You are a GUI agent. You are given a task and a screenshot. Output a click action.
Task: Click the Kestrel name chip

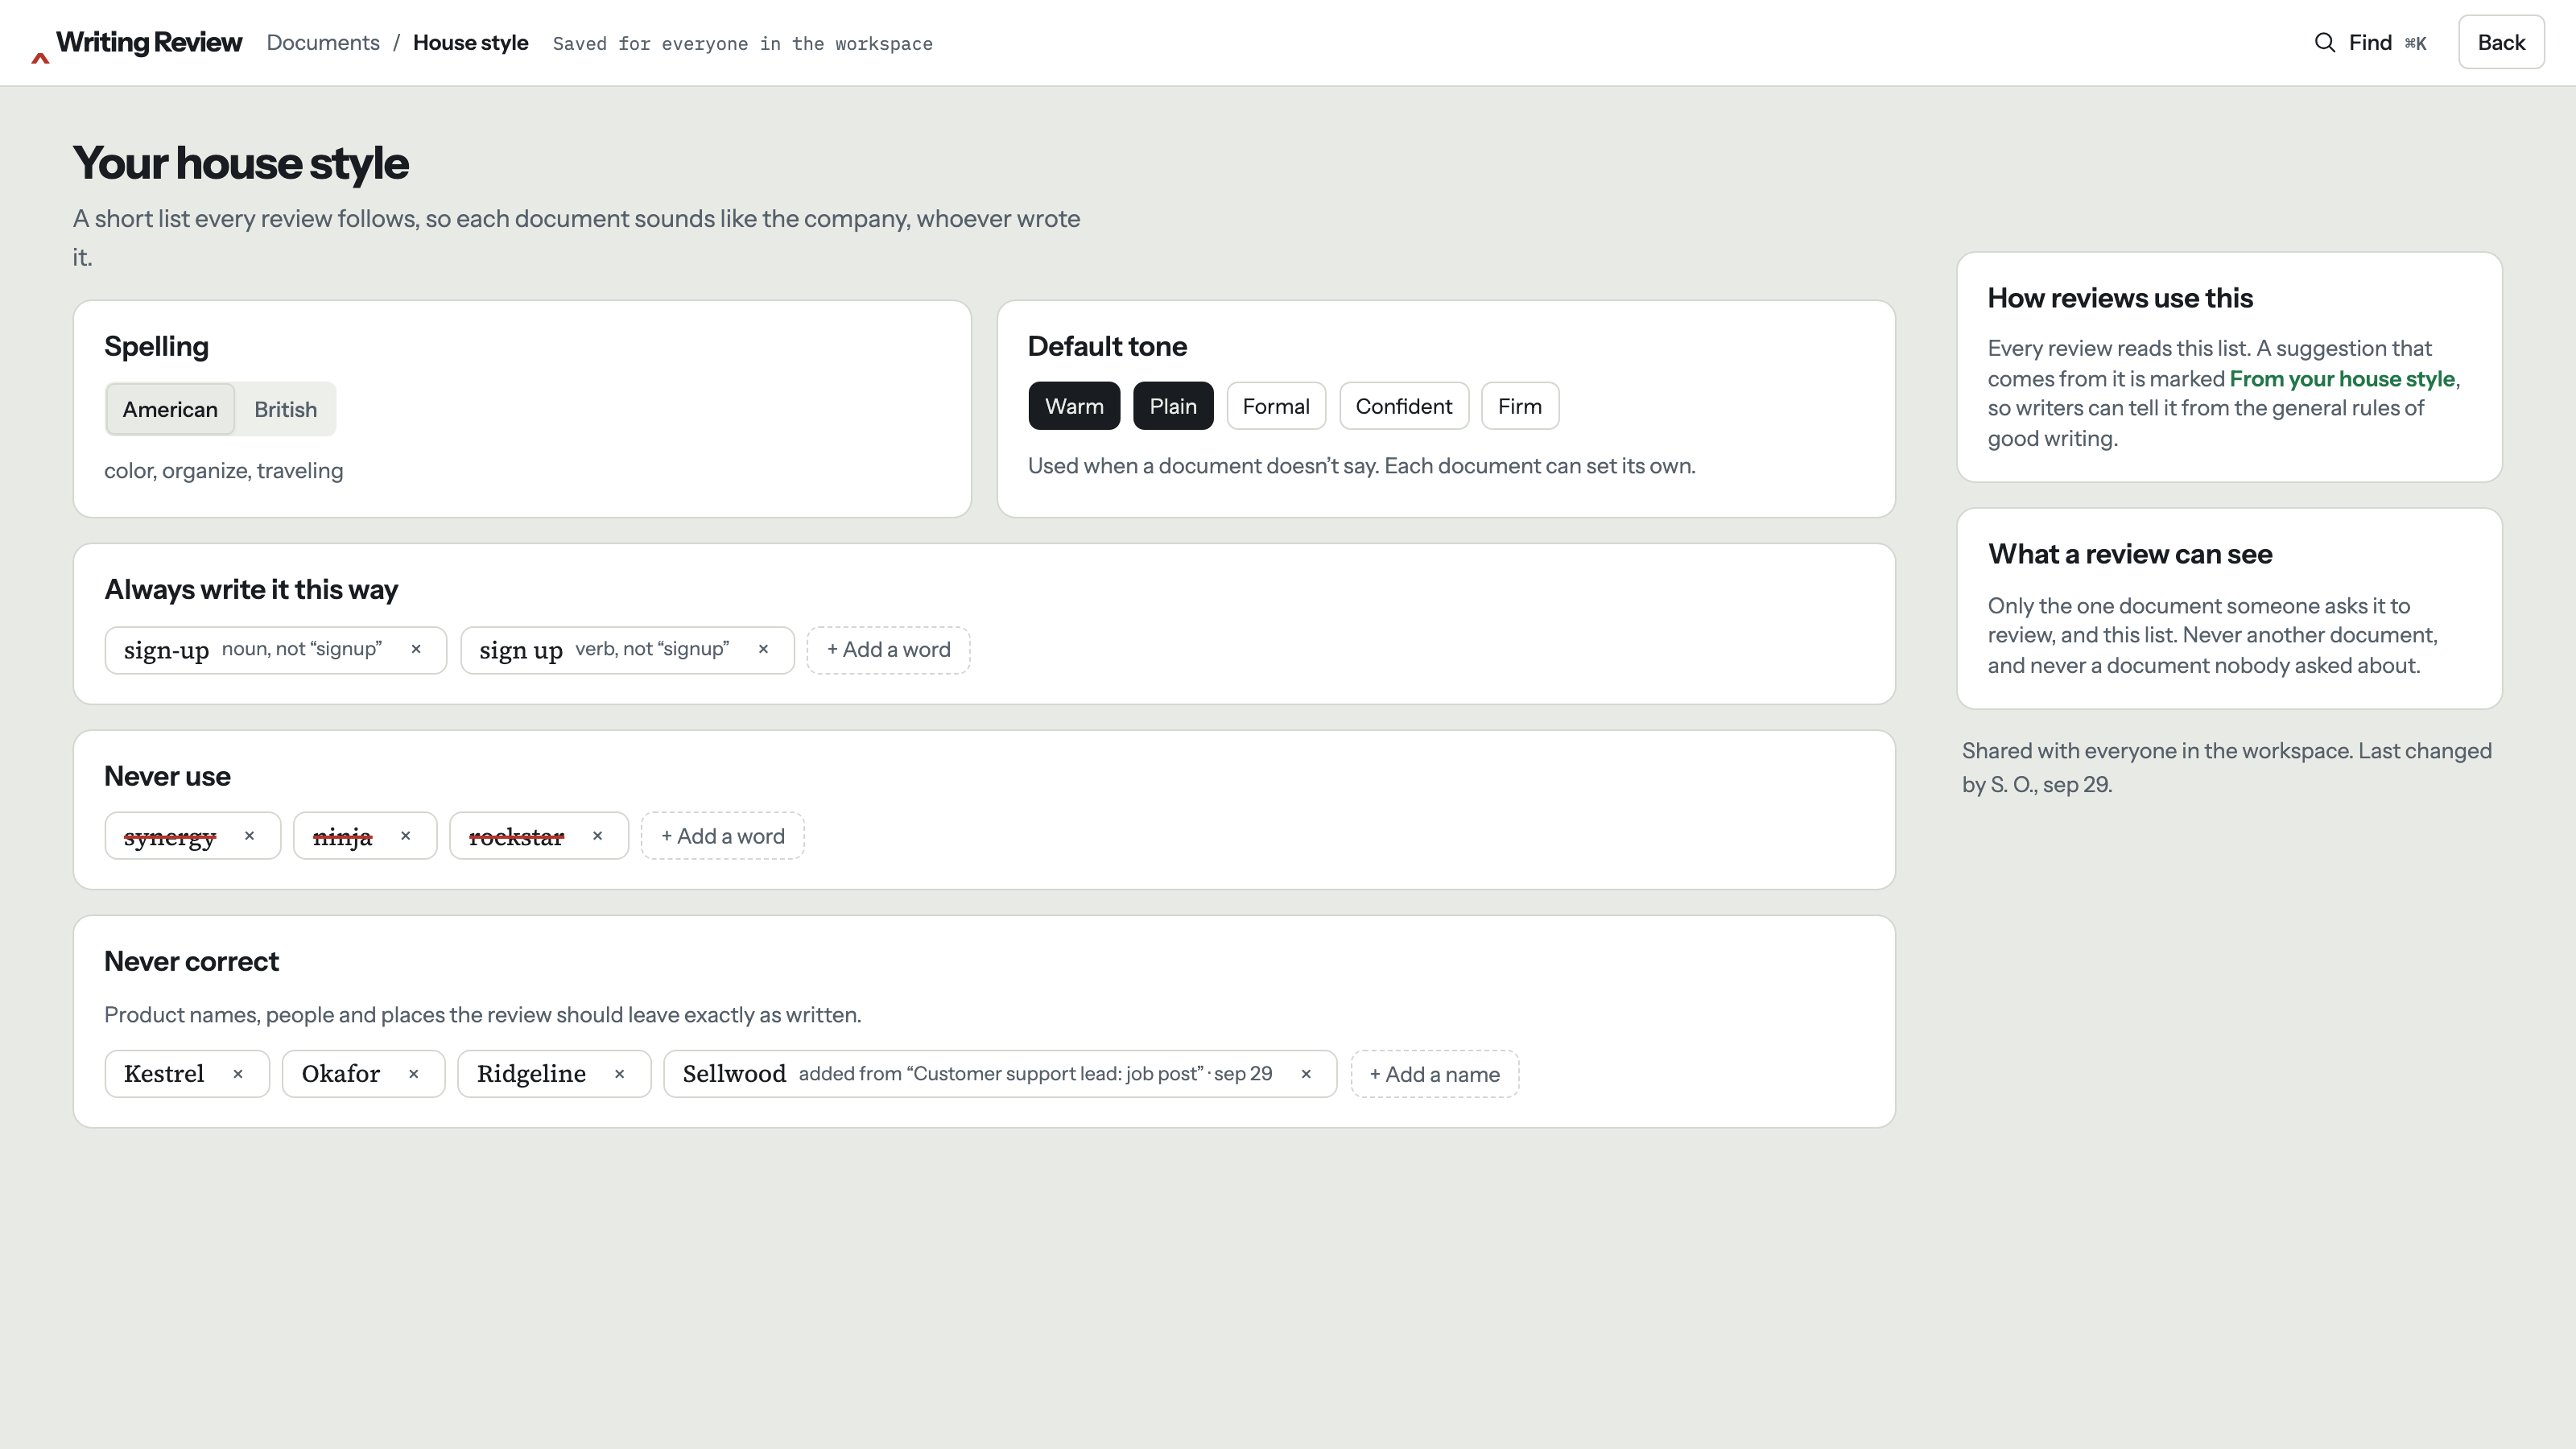click(x=187, y=1074)
